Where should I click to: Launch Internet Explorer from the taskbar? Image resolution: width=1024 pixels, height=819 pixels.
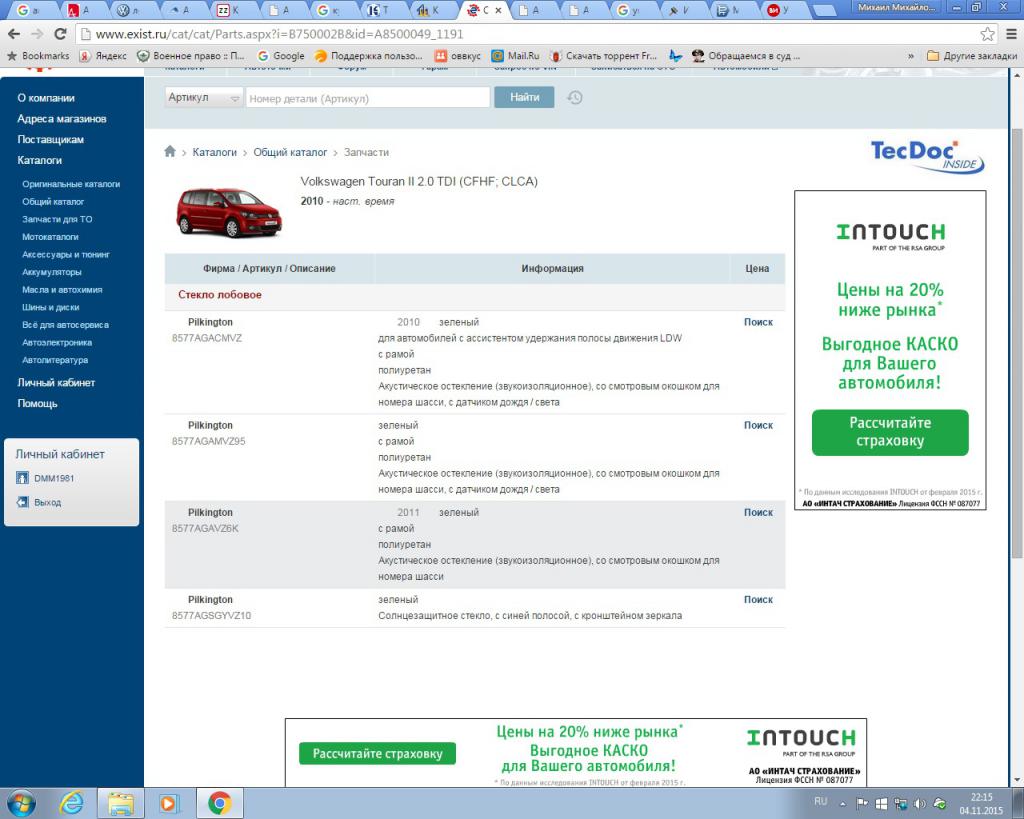71,803
